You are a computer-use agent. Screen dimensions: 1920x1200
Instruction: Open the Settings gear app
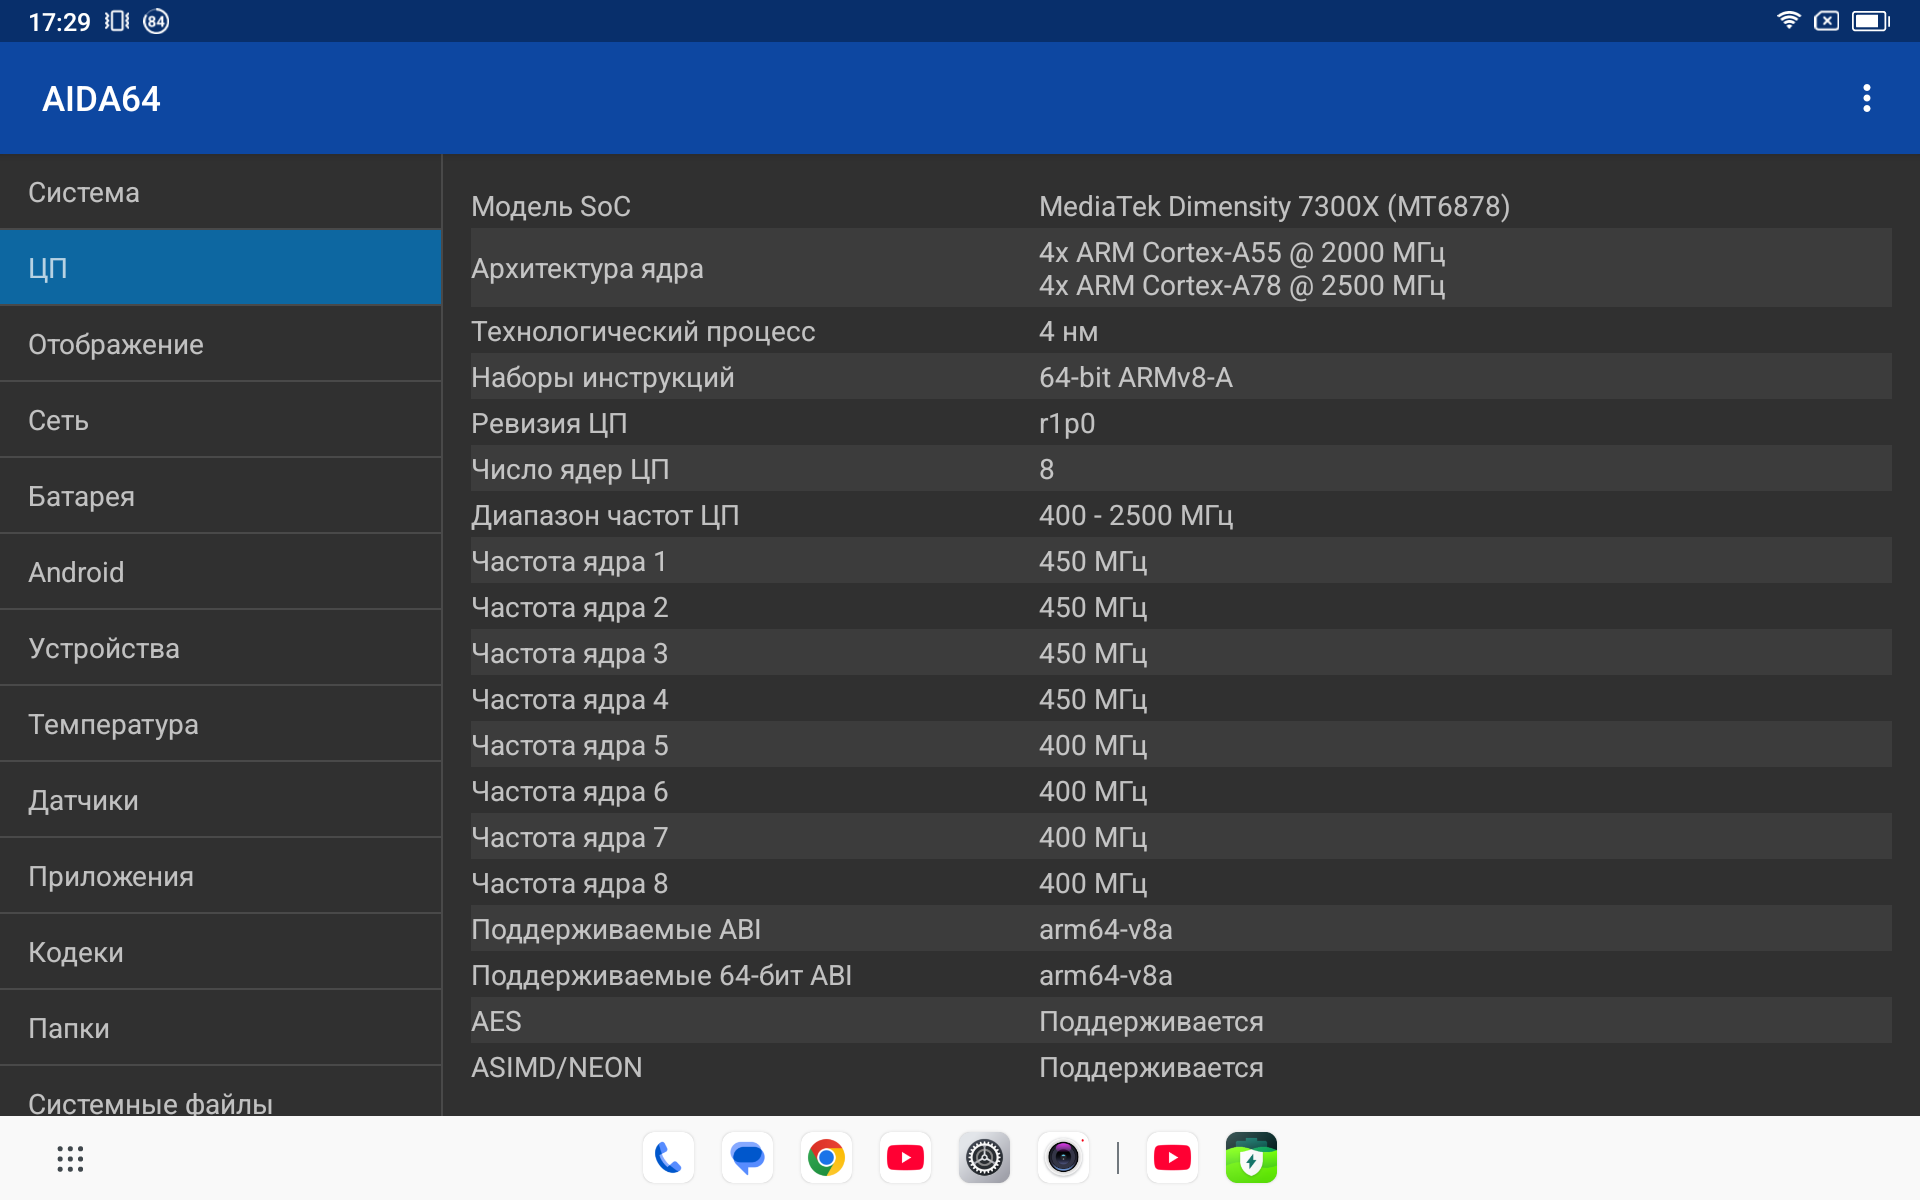click(x=984, y=1158)
